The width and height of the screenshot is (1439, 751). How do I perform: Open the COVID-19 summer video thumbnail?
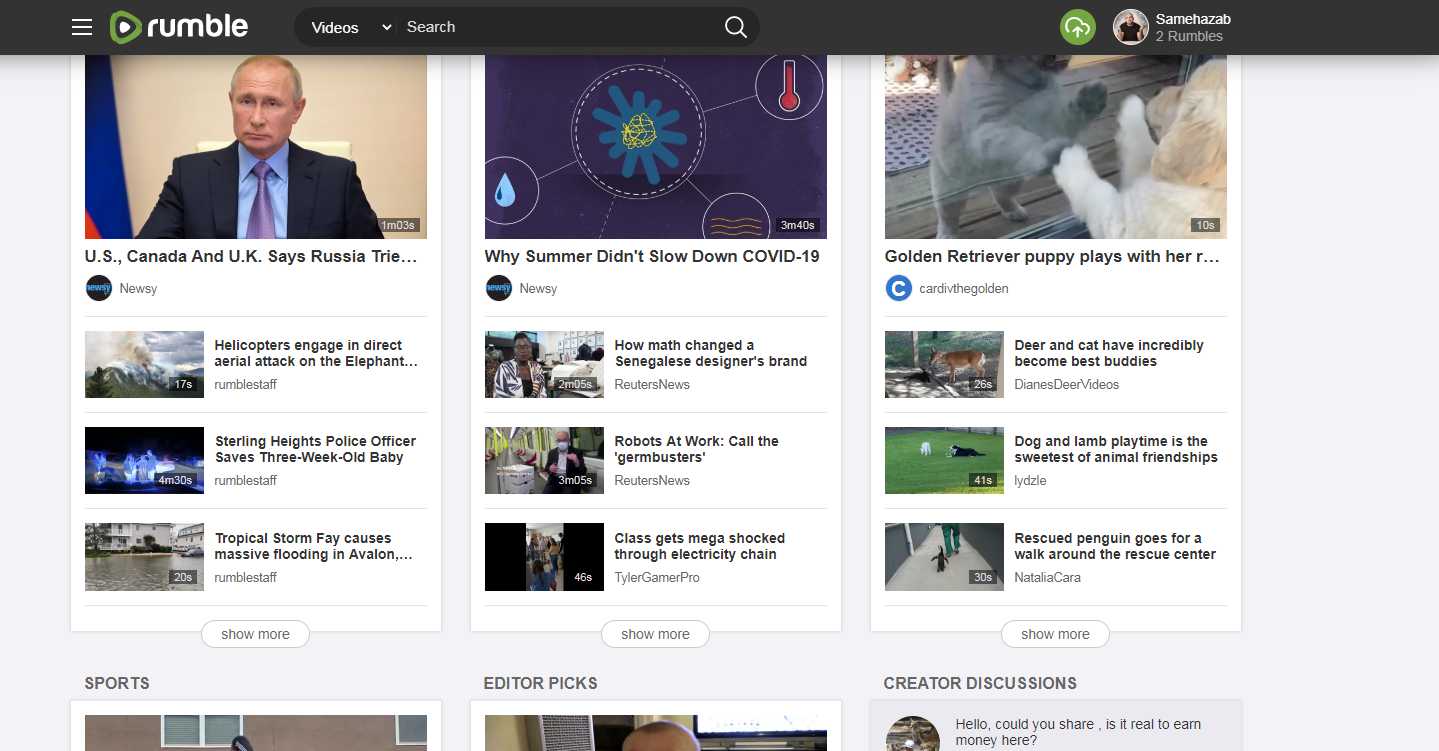[656, 147]
